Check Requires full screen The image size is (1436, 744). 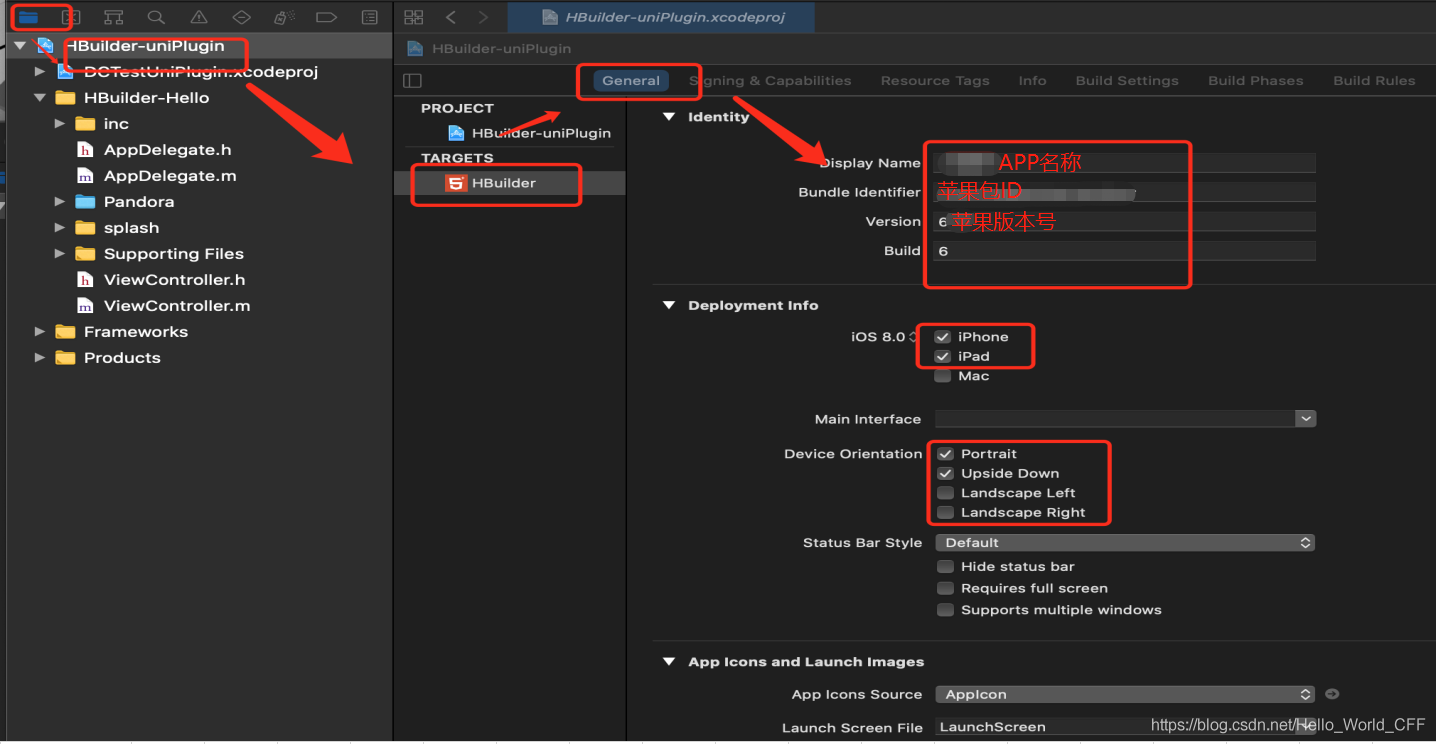coord(945,589)
